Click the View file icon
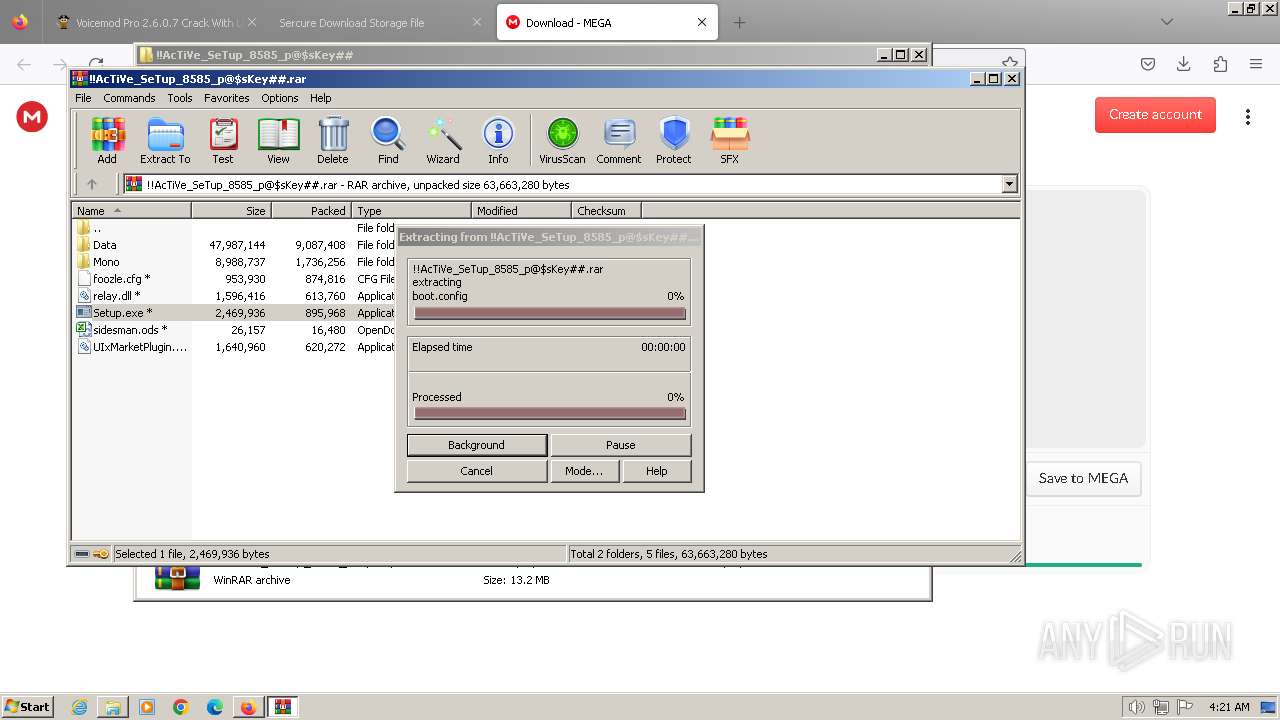This screenshot has height=720, width=1280. [278, 140]
